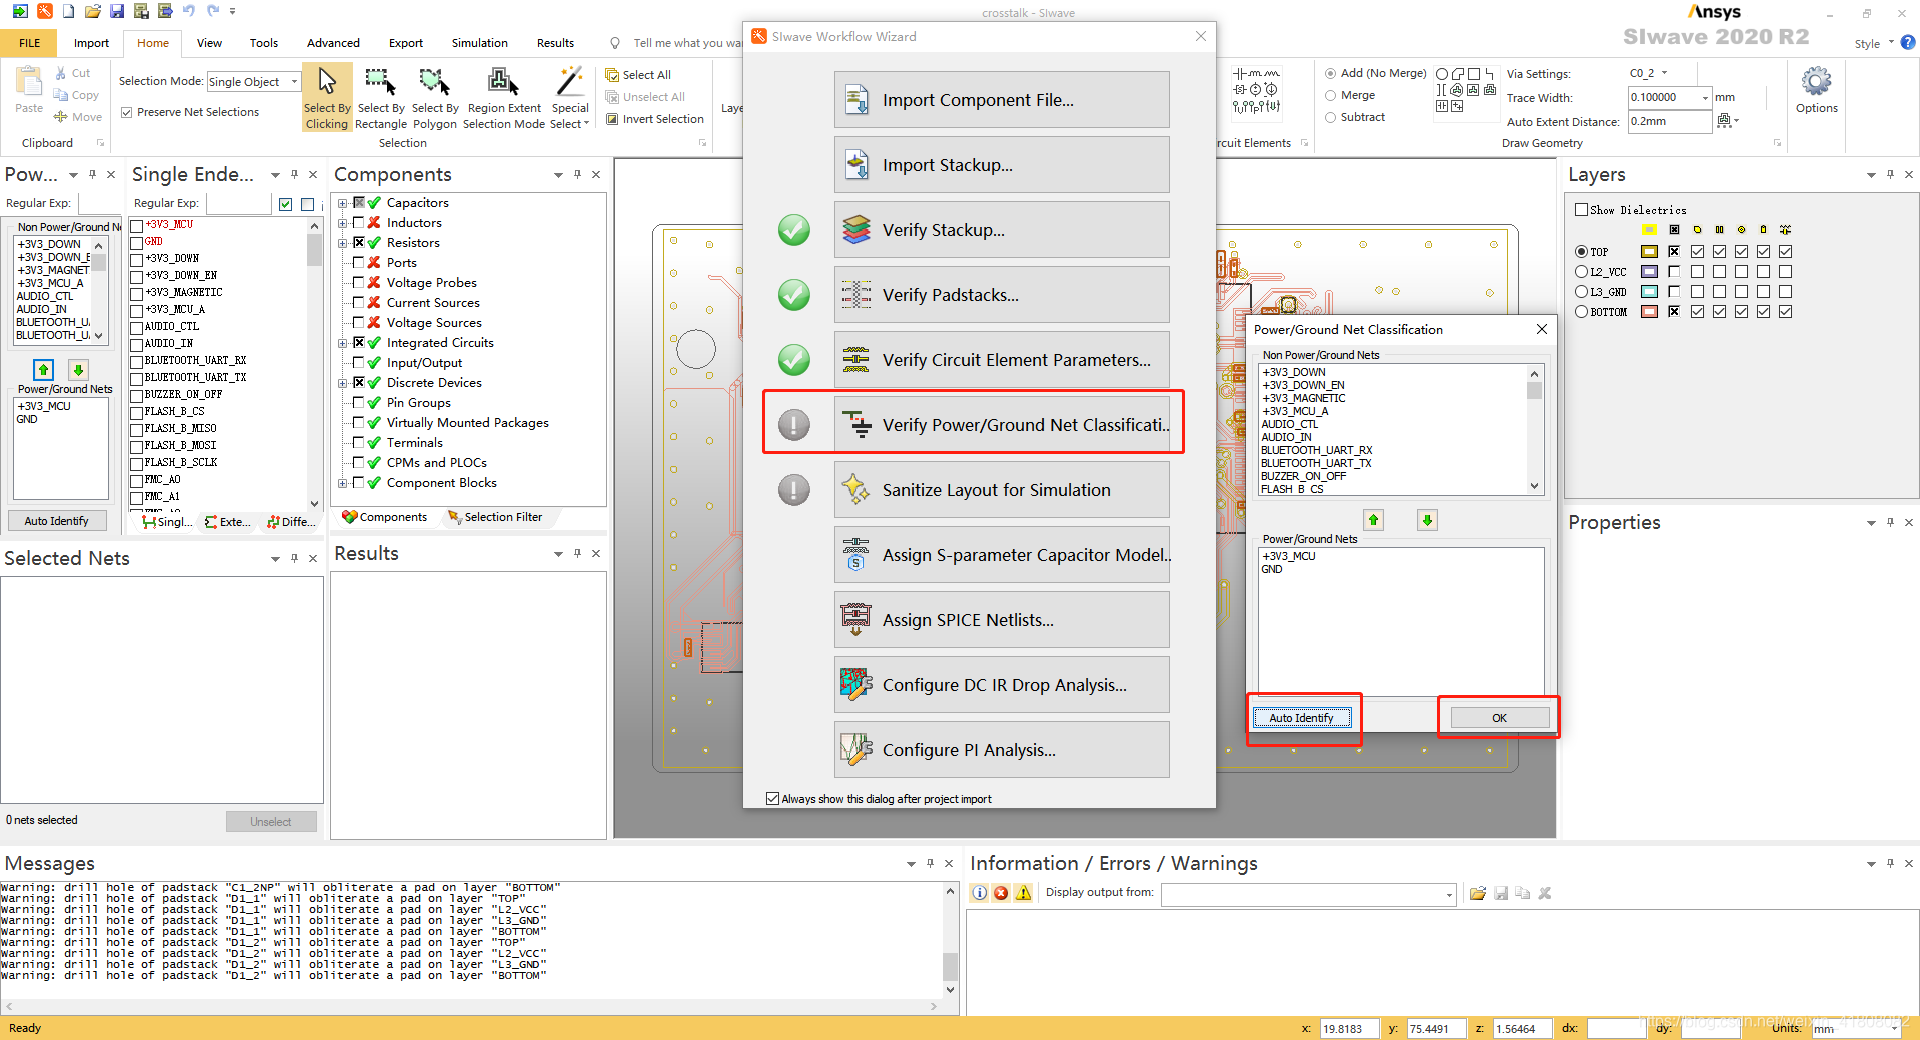This screenshot has height=1040, width=1920.
Task: Click the Unselect button in Selected Nets
Action: click(270, 822)
